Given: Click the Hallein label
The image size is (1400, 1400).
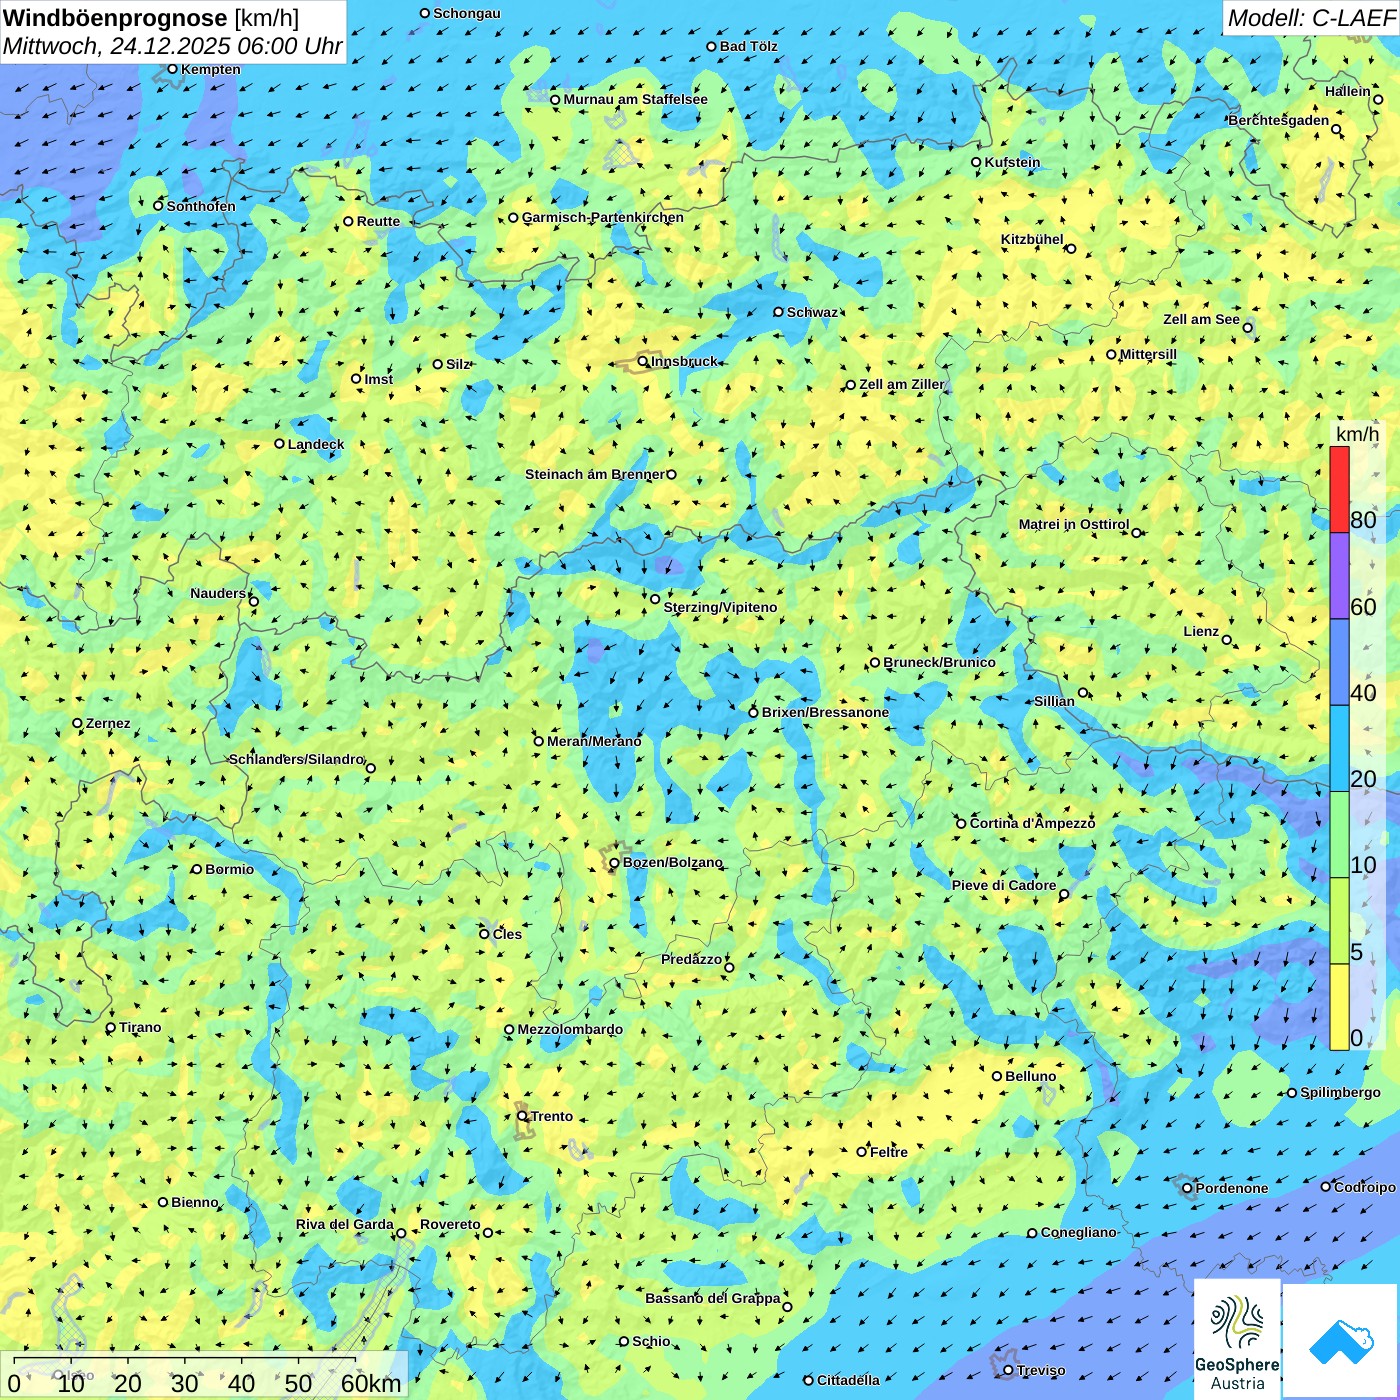Looking at the screenshot, I should point(1348,91).
